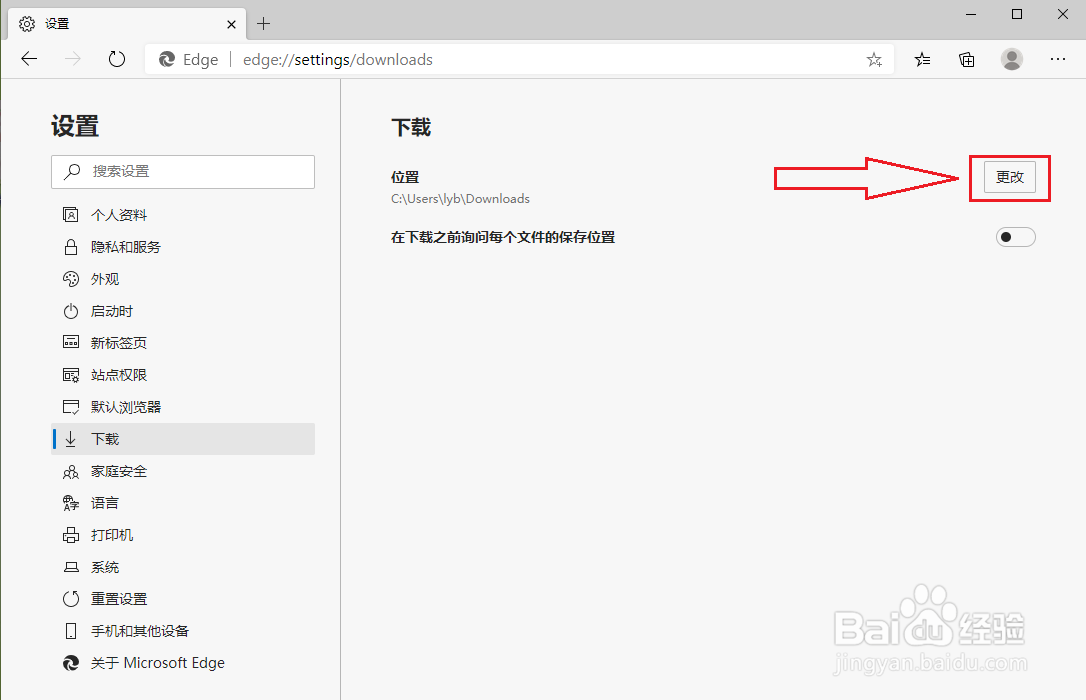Open 默认浏览器 settings section
This screenshot has width=1086, height=700.
coord(183,407)
